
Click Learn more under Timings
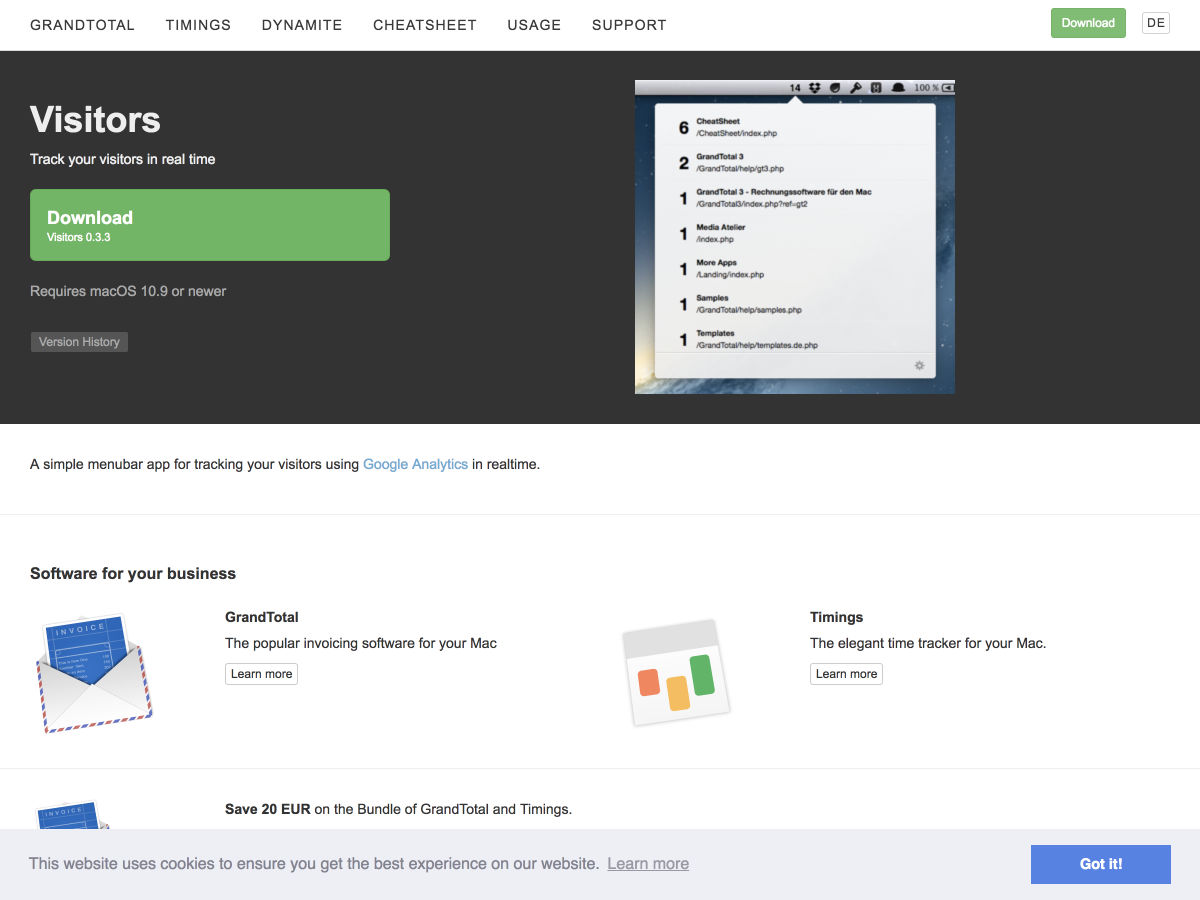click(846, 674)
